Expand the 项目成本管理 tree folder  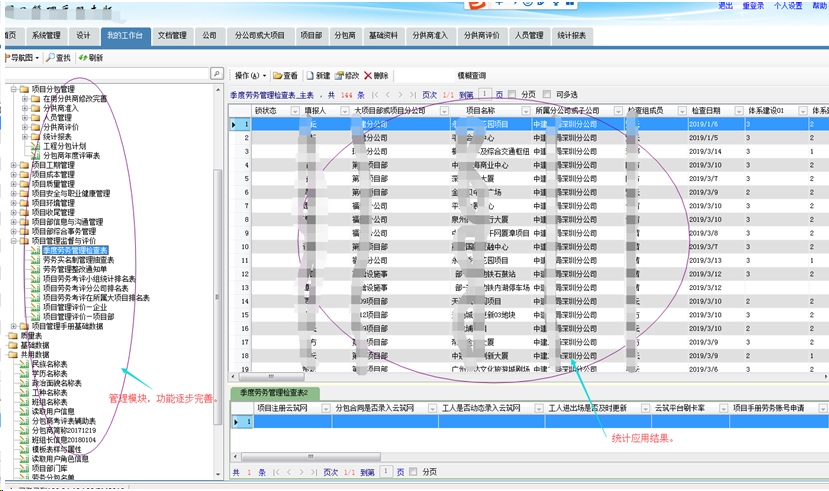[14, 175]
